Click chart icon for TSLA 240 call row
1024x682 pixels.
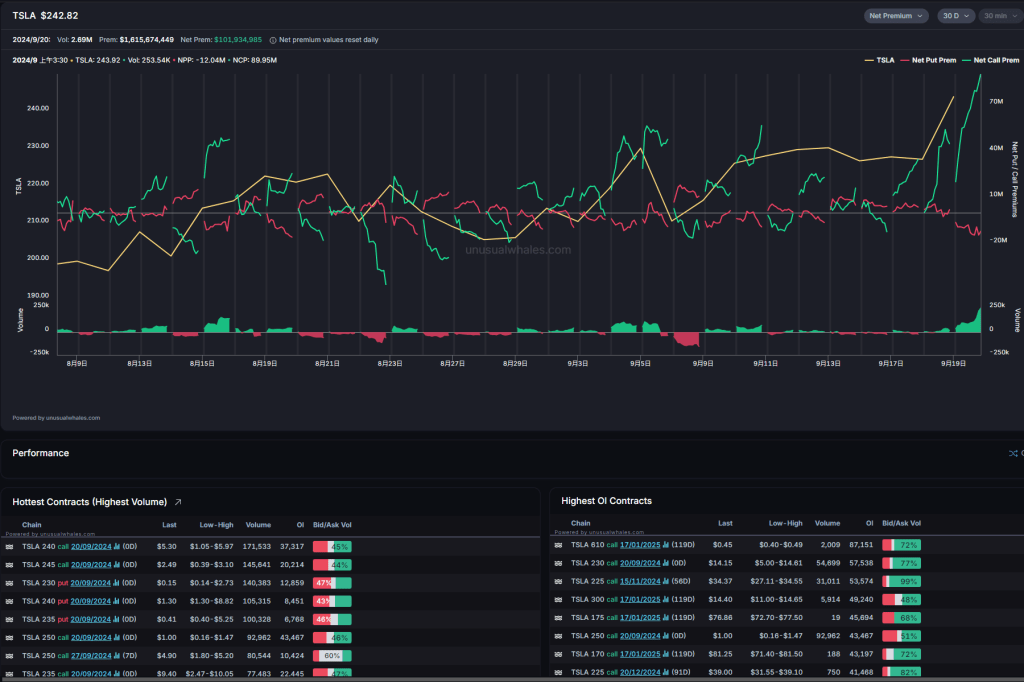point(117,547)
